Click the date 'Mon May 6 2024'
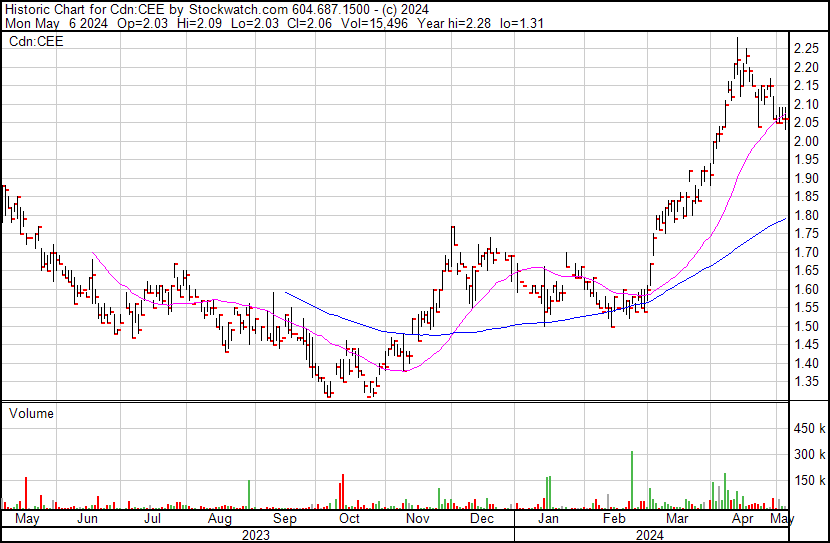830x543 pixels. point(56,23)
